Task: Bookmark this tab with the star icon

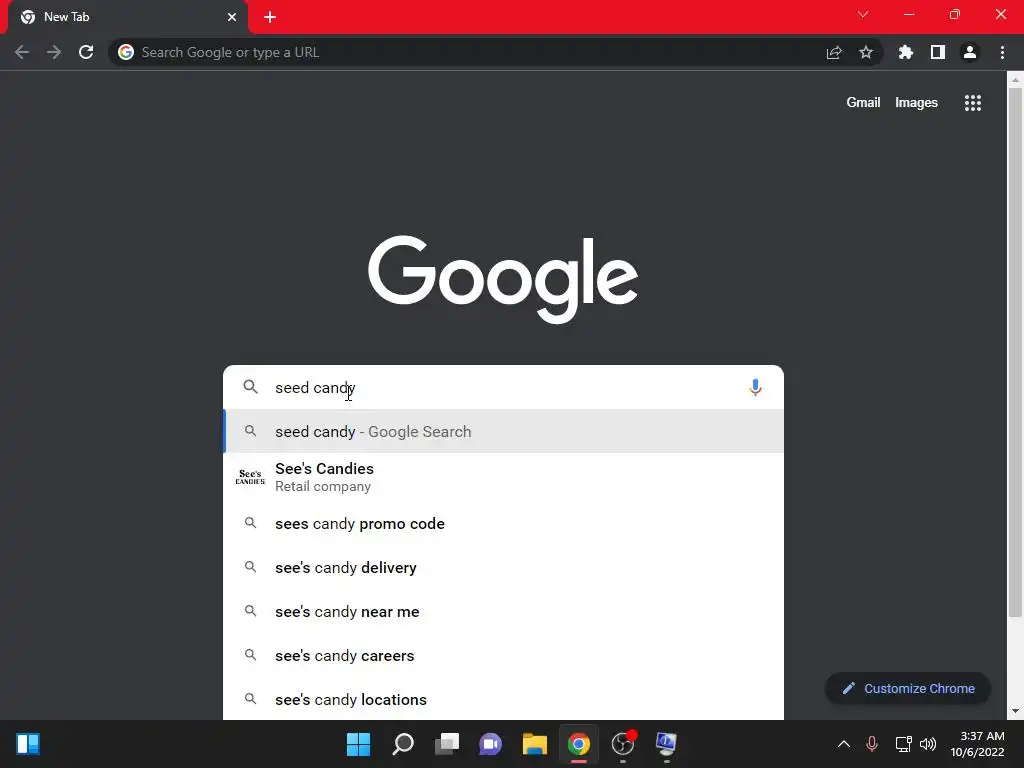Action: click(x=866, y=52)
